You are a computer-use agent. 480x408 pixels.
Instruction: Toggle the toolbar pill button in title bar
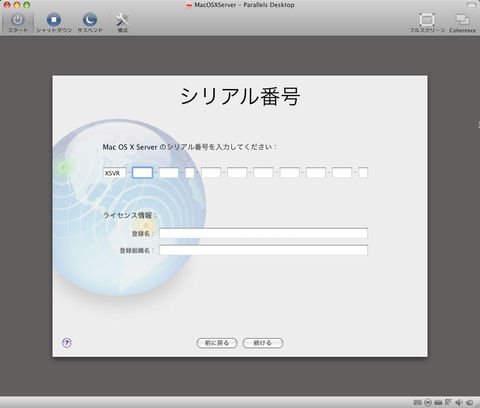click(471, 5)
